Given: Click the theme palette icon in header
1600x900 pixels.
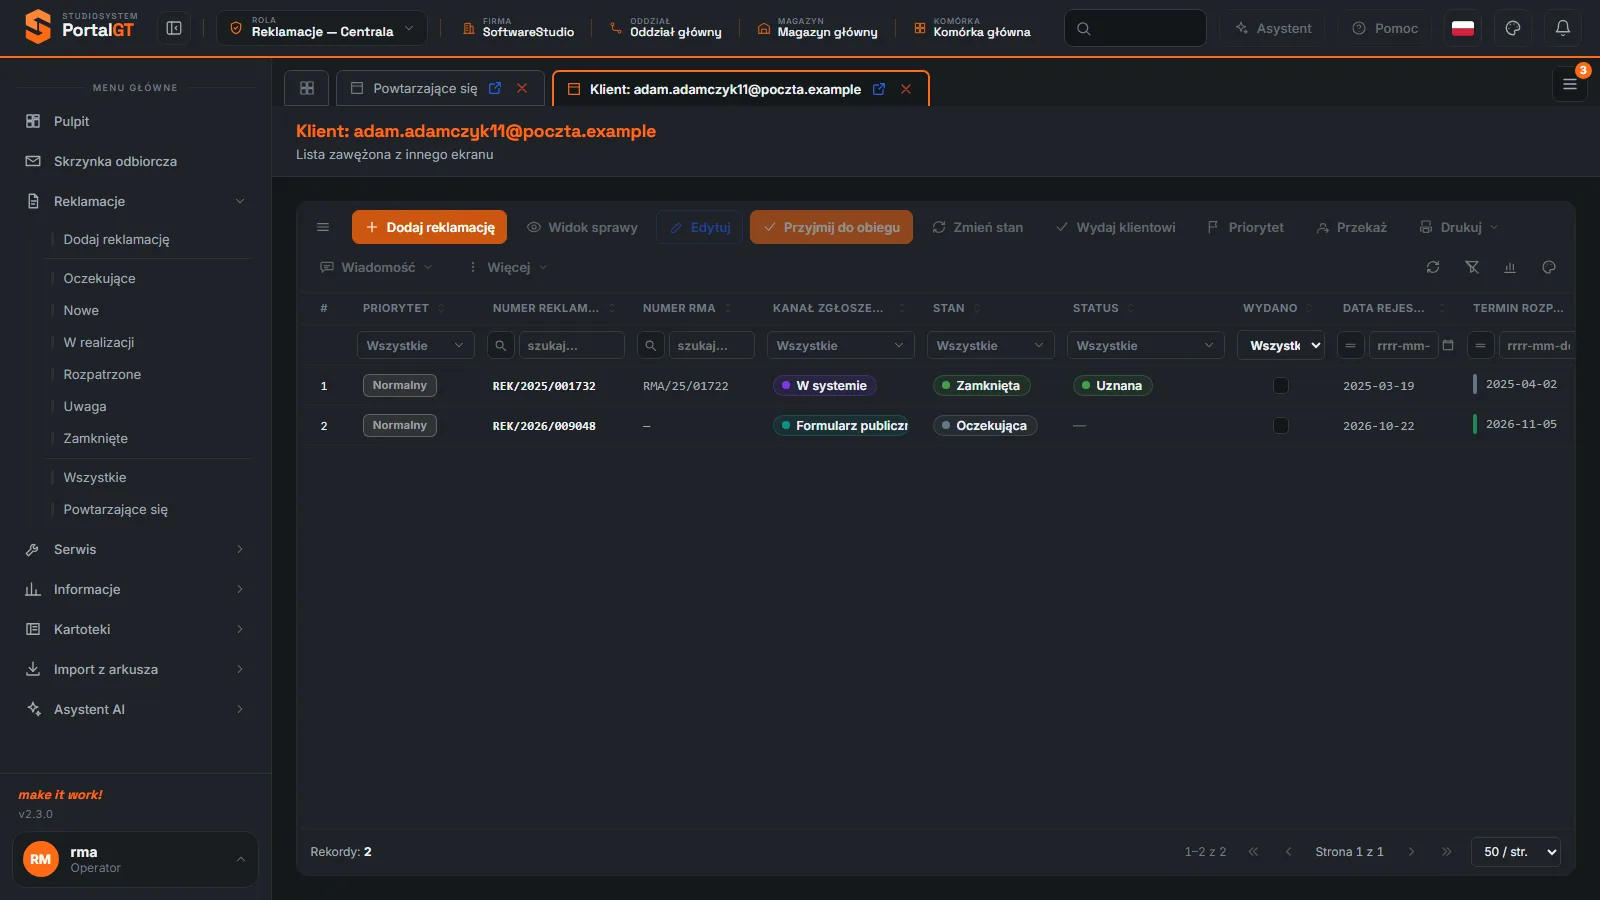Looking at the screenshot, I should pyautogui.click(x=1513, y=28).
